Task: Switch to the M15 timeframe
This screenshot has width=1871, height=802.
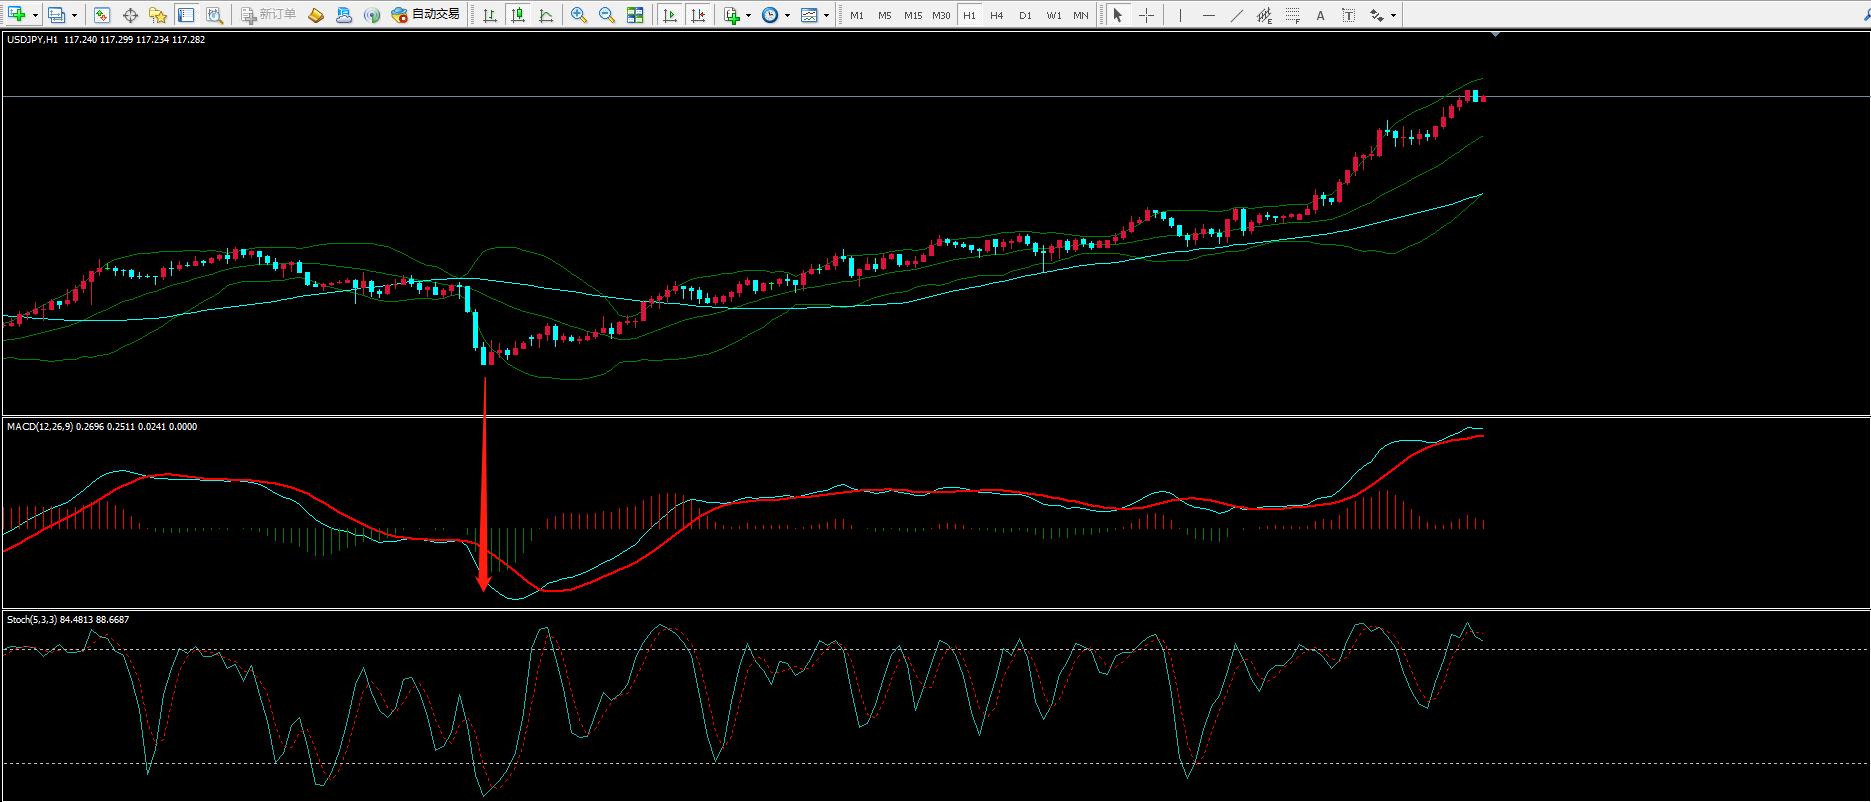Action: (912, 15)
